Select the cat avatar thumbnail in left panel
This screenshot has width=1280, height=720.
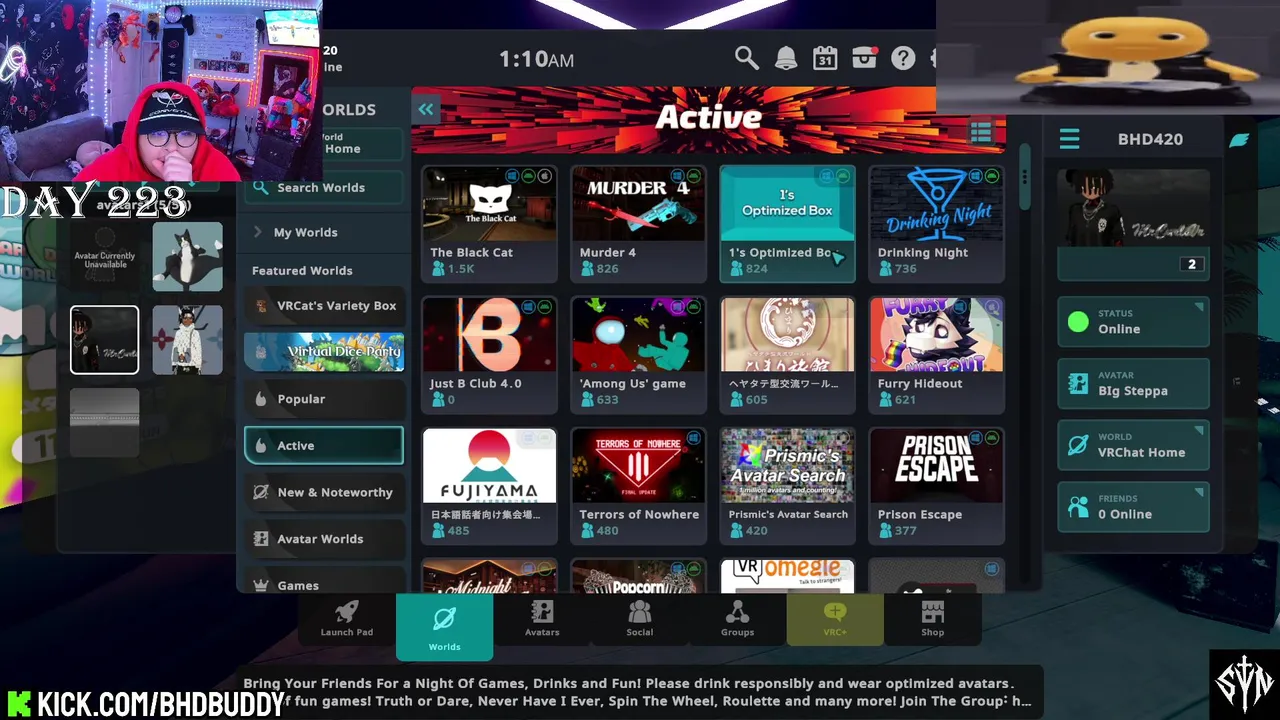[187, 257]
